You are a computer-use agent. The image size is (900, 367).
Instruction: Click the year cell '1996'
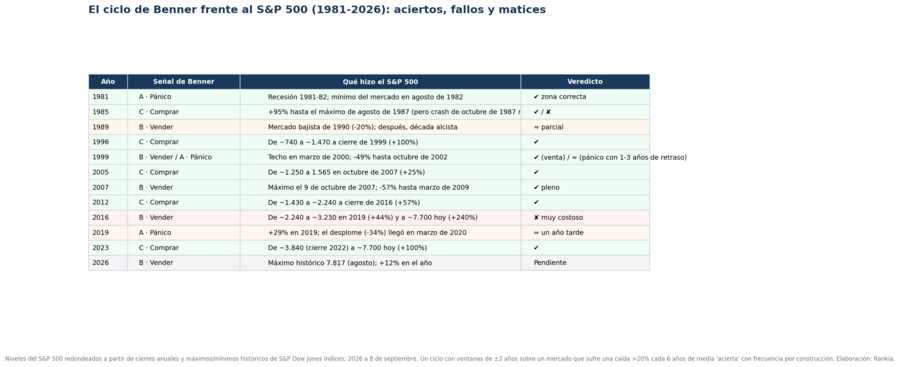coord(108,142)
